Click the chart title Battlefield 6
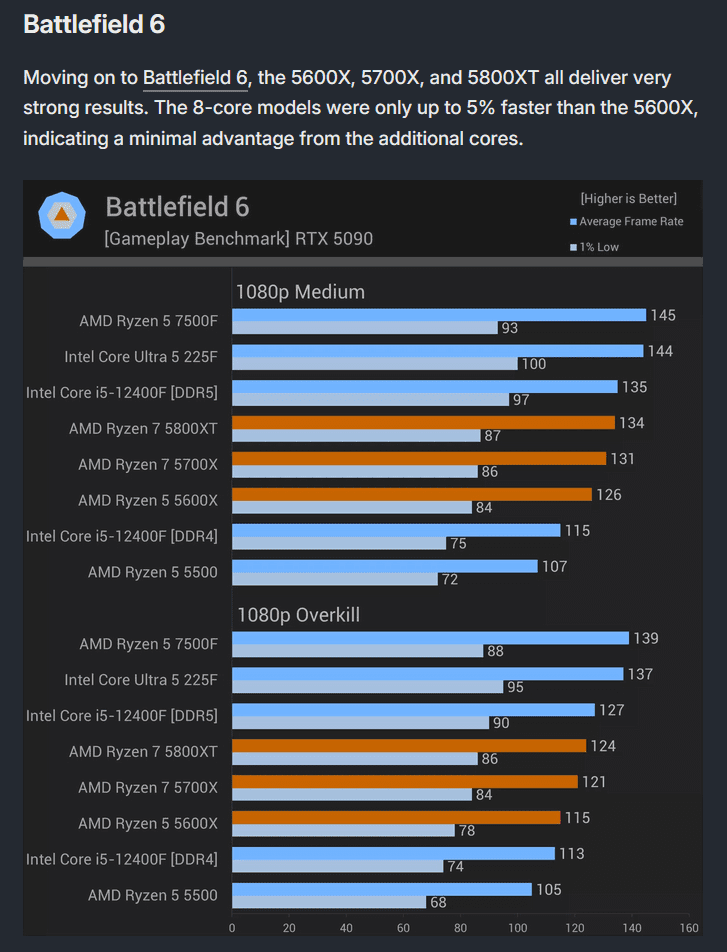This screenshot has width=727, height=952. (177, 207)
